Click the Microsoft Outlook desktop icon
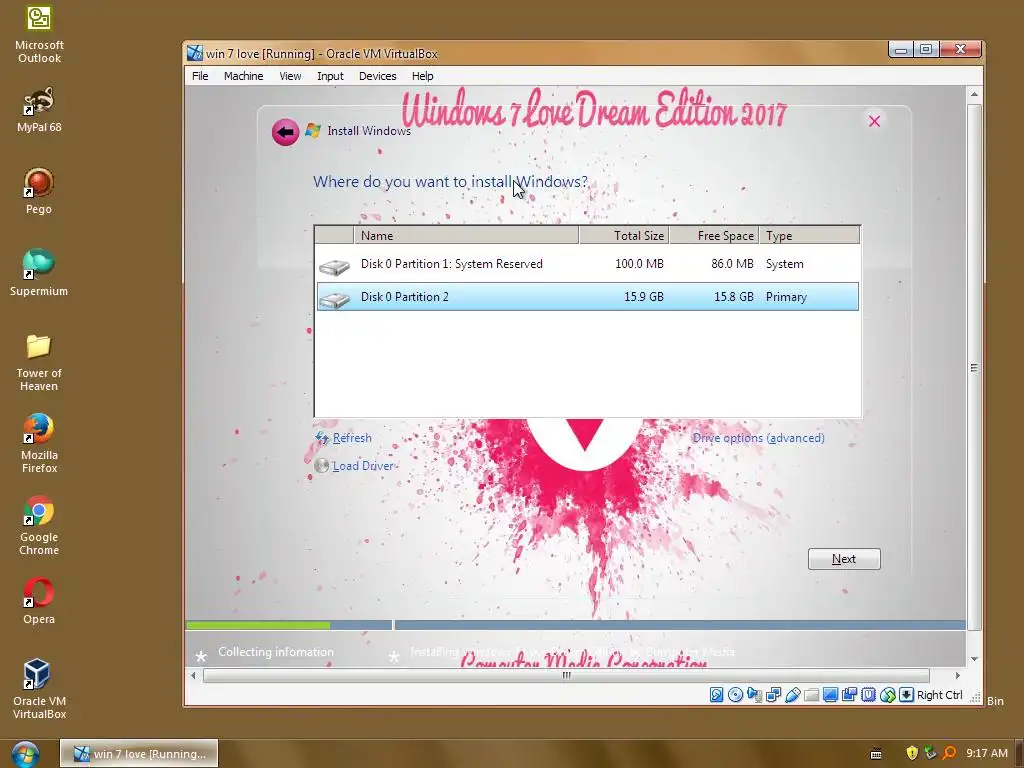 39,35
